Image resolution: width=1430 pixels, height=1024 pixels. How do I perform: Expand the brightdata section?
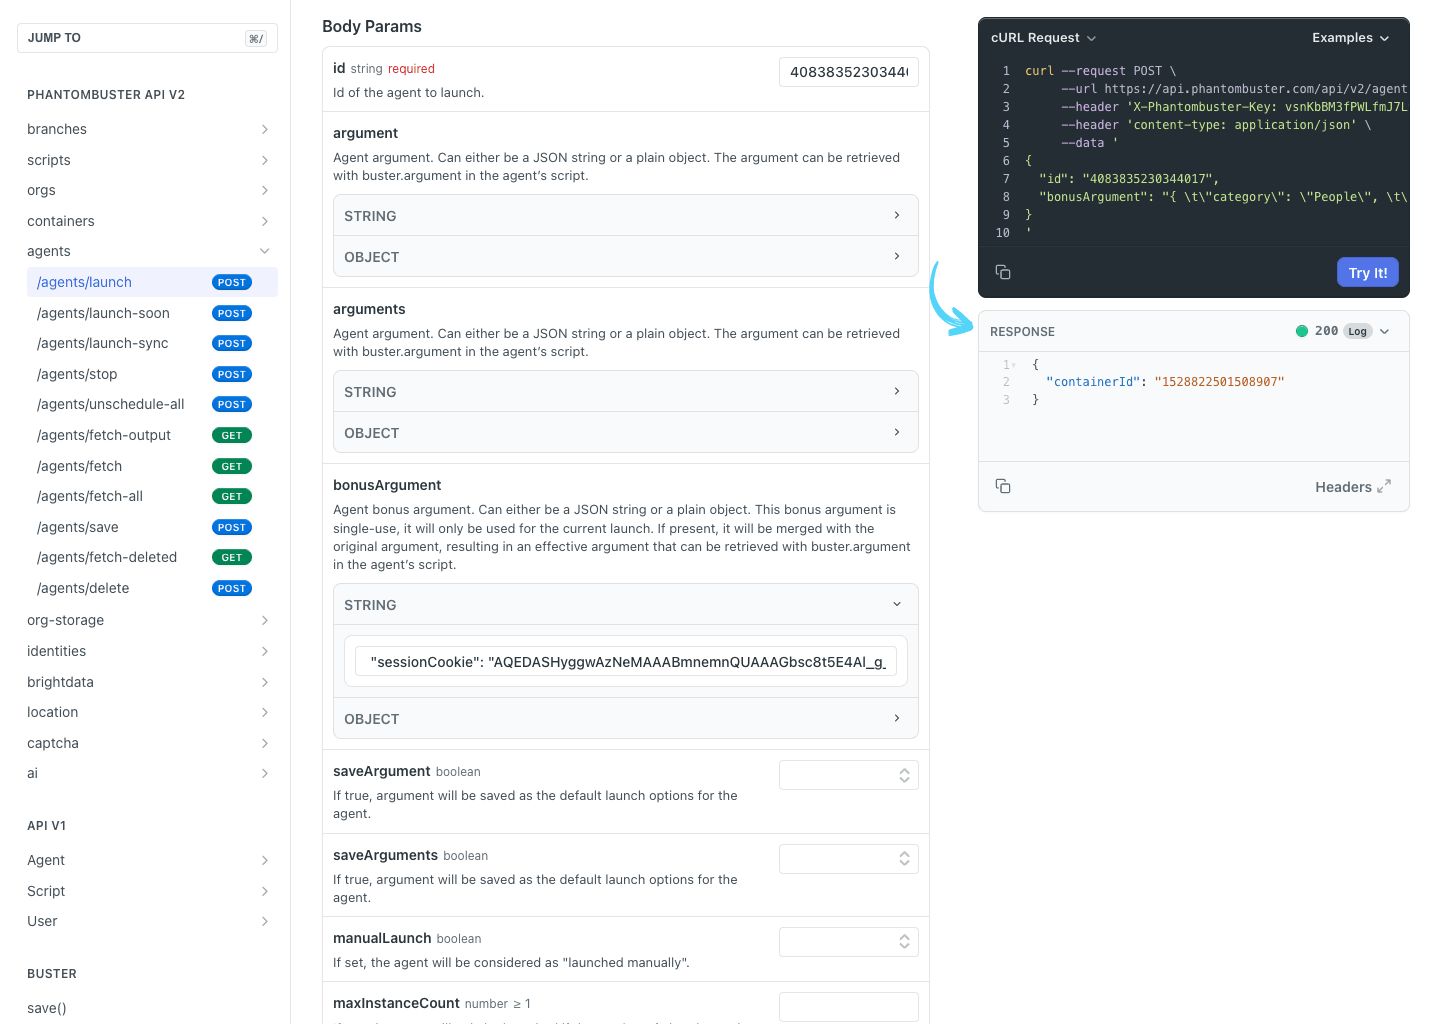(x=147, y=682)
